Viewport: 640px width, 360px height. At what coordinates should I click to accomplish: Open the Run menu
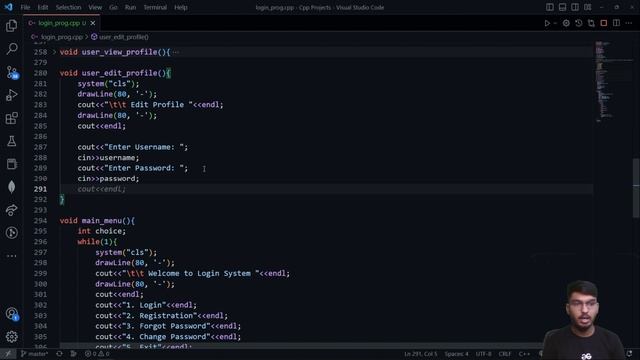[130, 7]
